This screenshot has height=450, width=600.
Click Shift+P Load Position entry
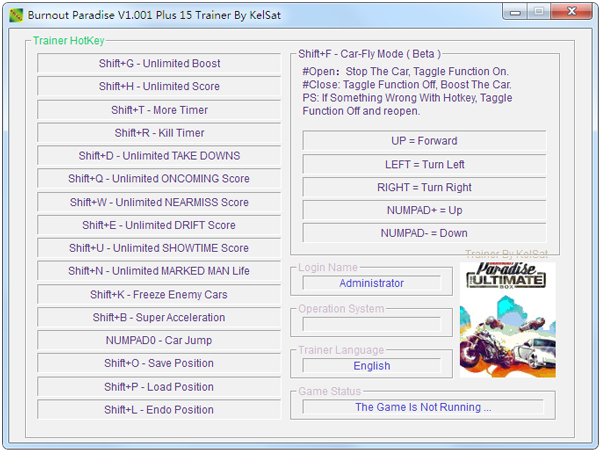159,387
